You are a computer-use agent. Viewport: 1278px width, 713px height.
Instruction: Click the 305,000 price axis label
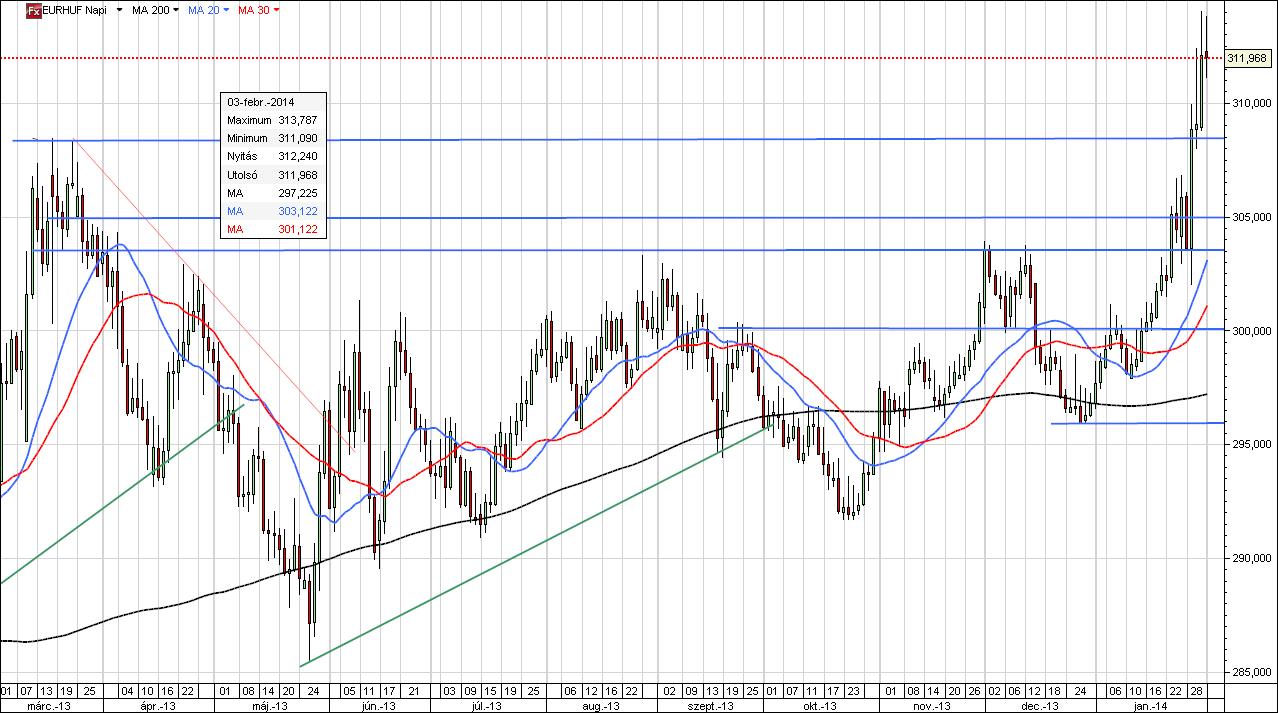[x=1252, y=217]
